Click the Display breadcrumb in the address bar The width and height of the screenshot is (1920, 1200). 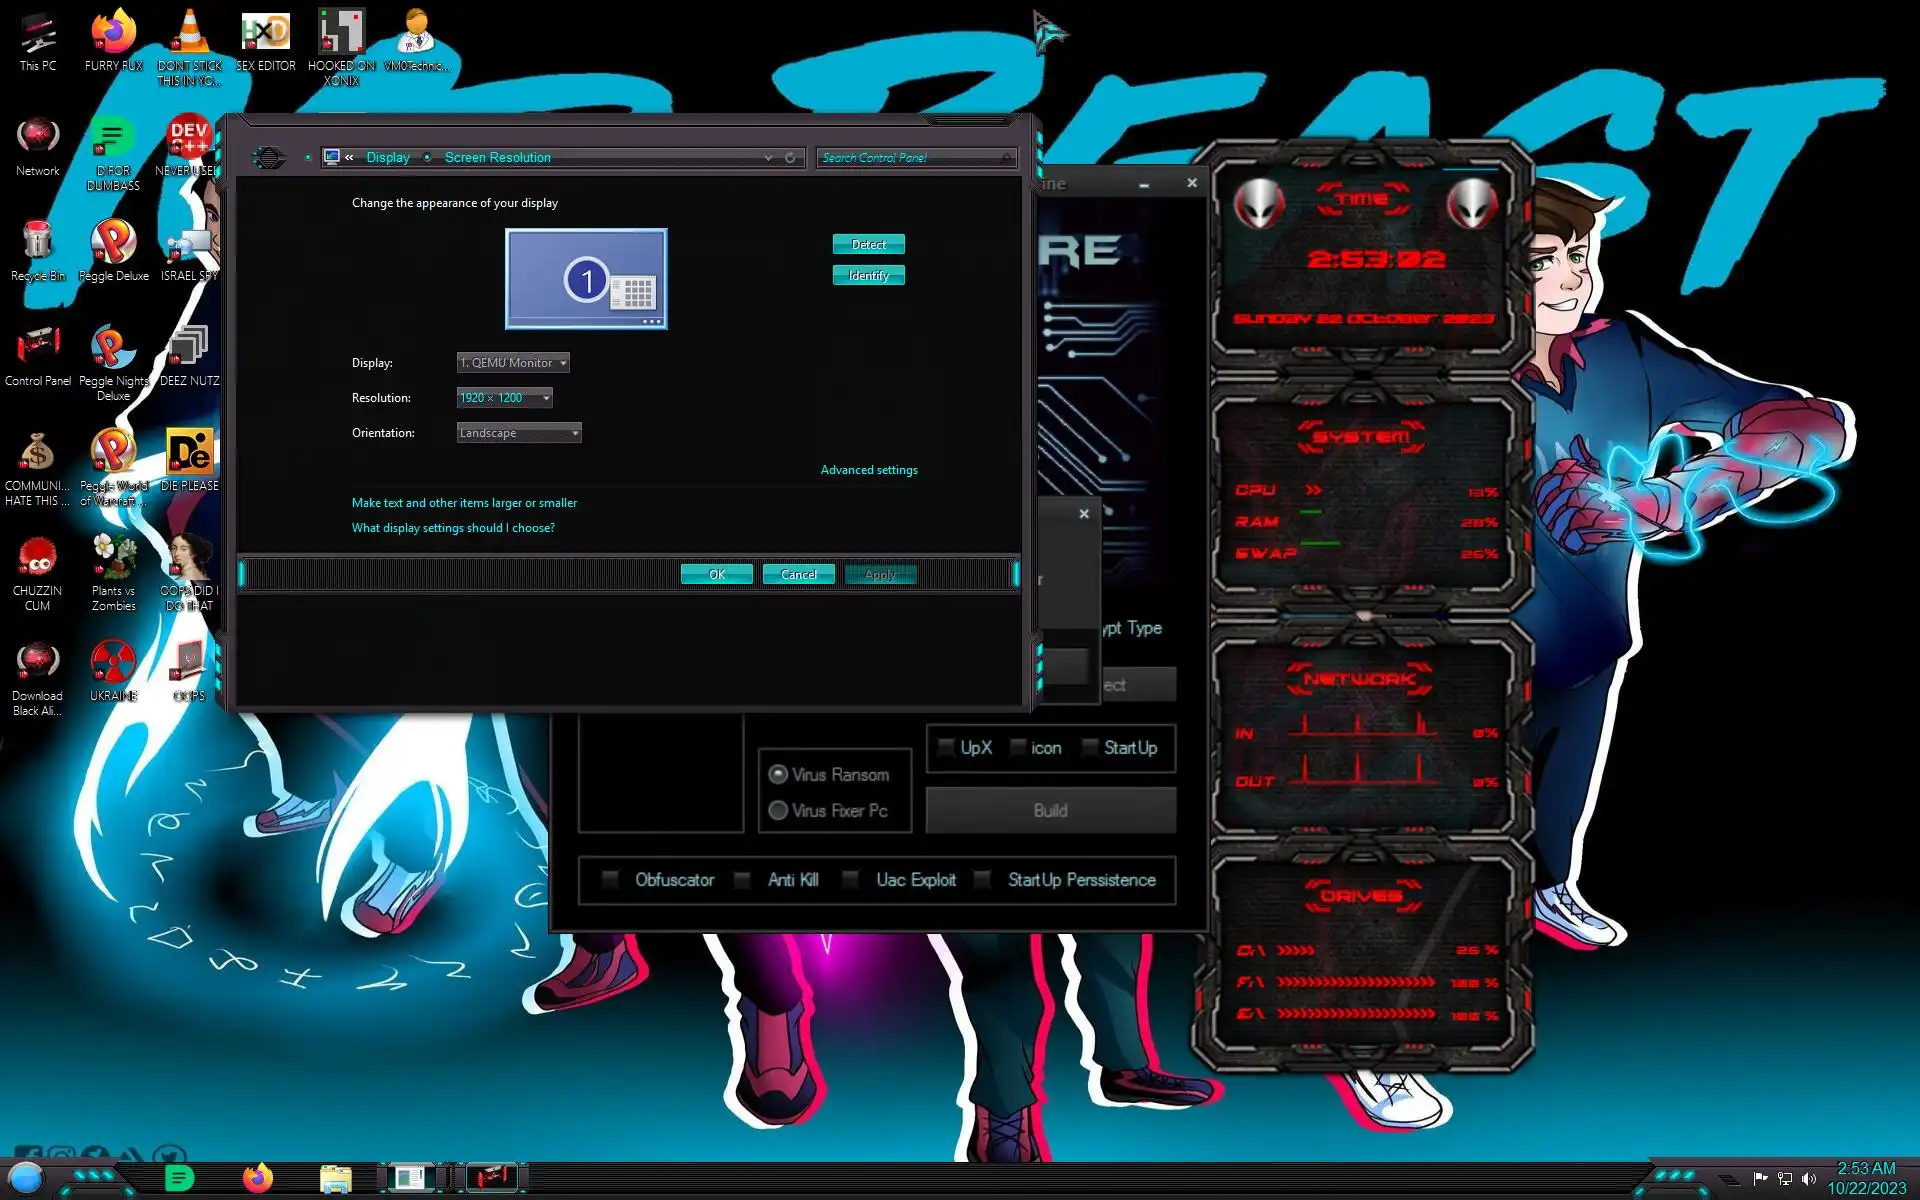coord(388,158)
